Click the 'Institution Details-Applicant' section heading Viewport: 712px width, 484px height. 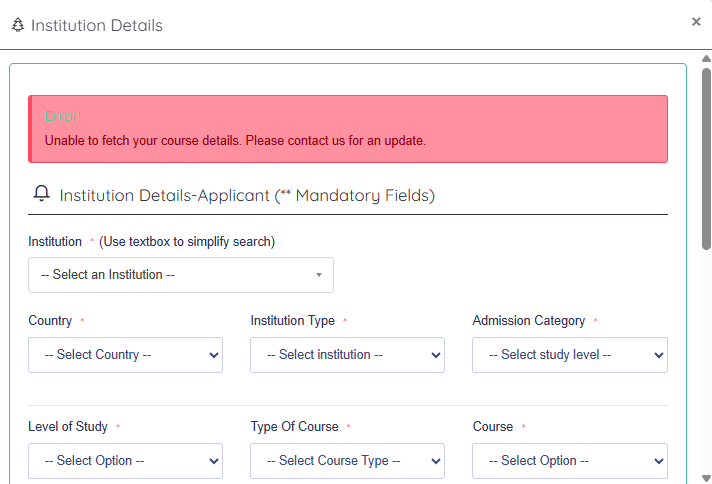tap(247, 195)
